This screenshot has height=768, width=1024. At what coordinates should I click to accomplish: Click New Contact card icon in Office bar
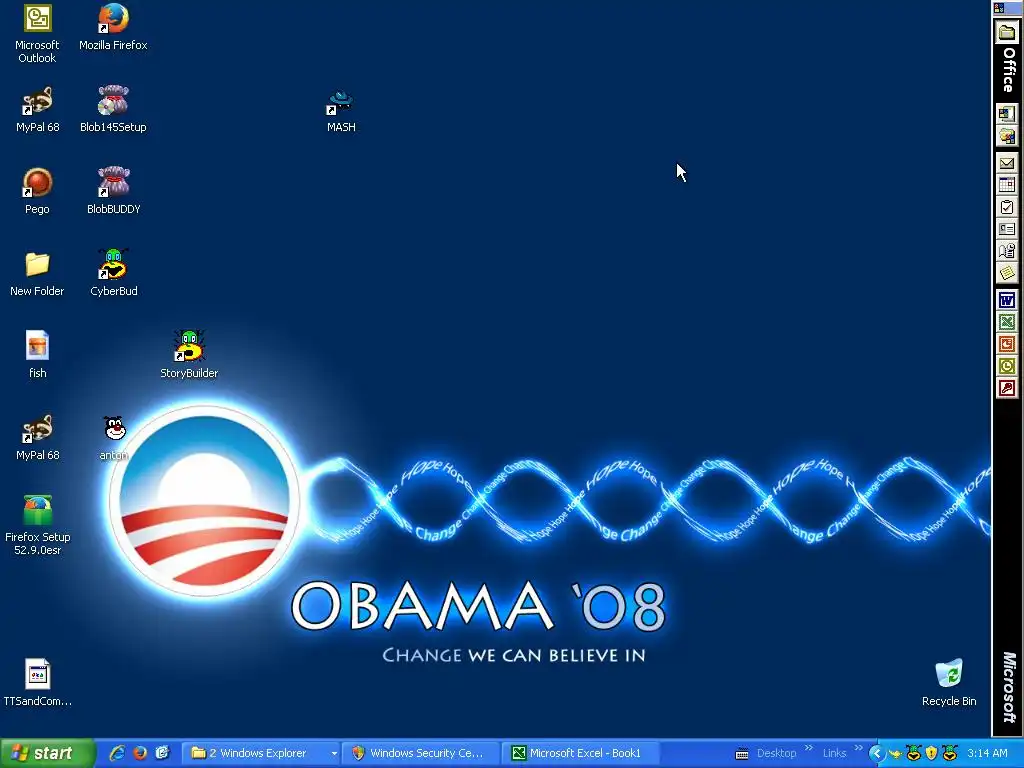click(x=1006, y=230)
